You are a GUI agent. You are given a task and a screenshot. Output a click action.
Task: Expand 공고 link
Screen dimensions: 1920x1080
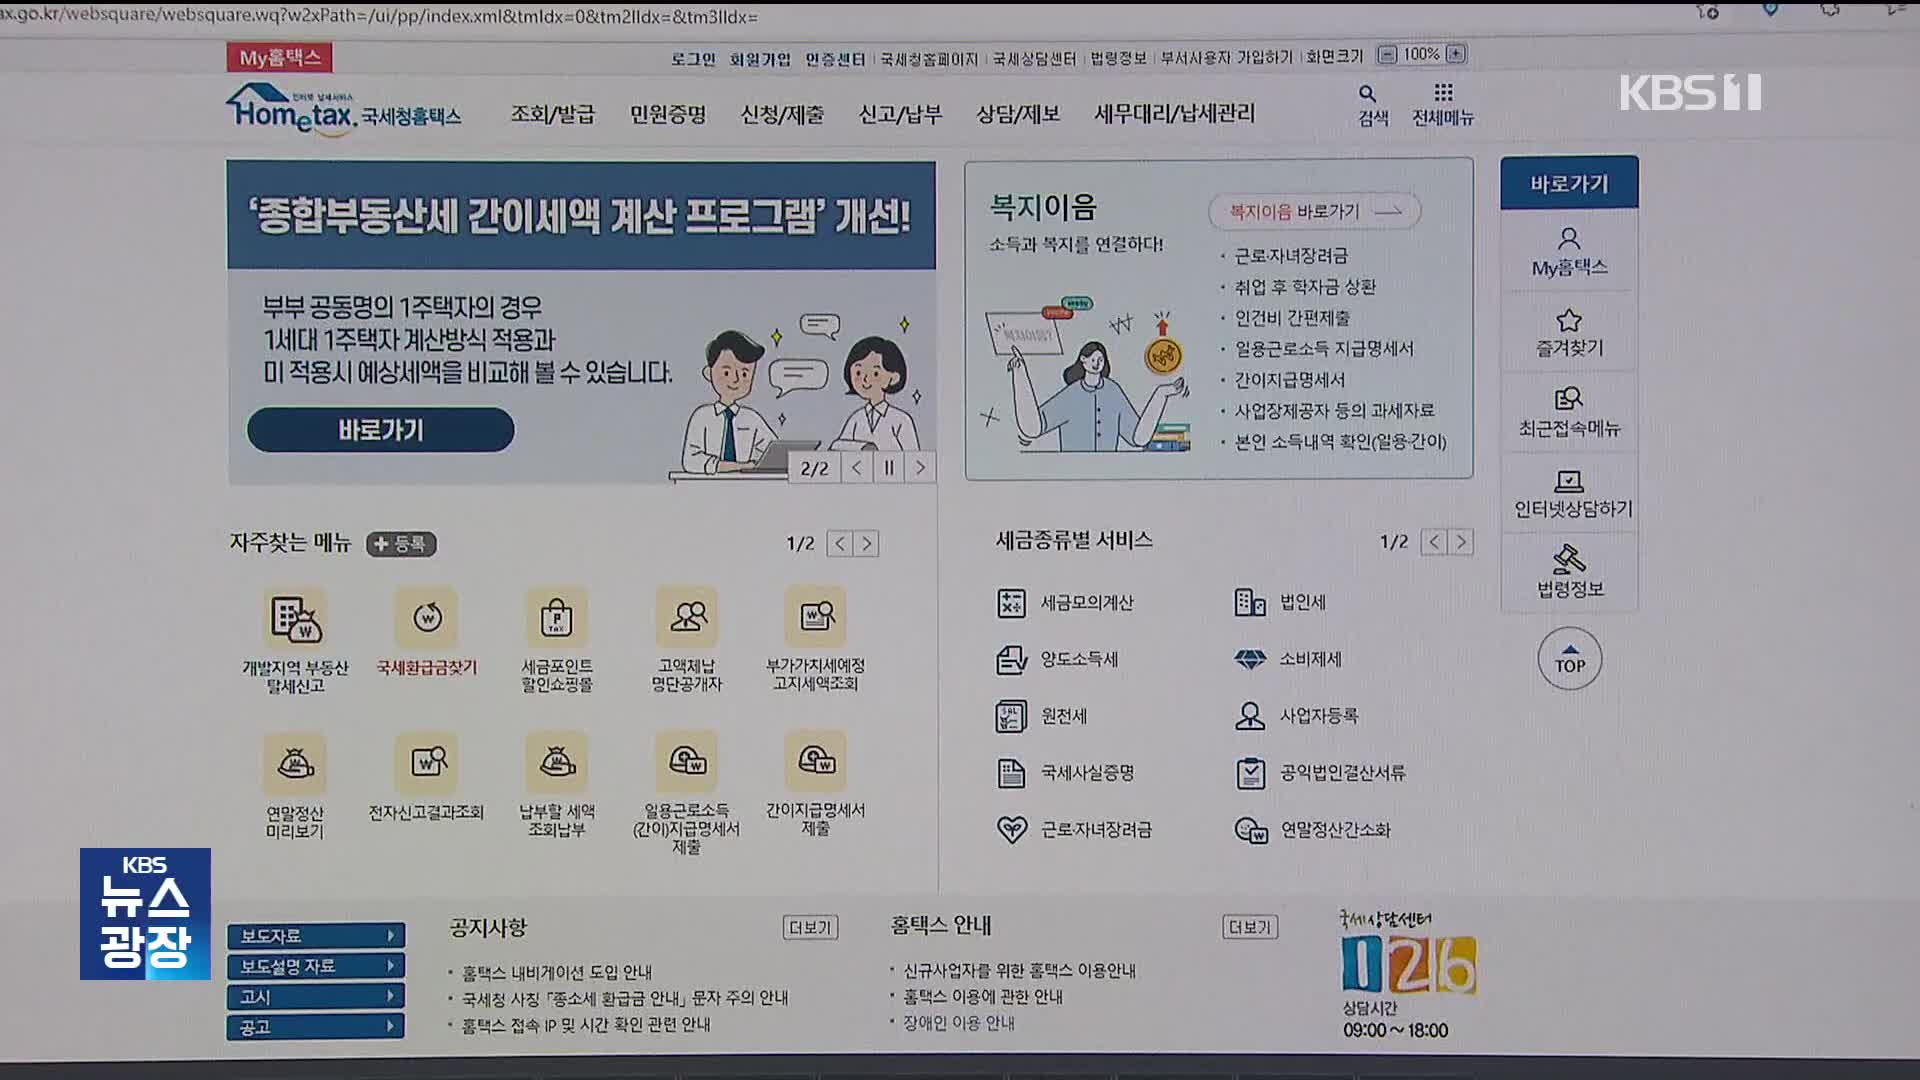(316, 1027)
